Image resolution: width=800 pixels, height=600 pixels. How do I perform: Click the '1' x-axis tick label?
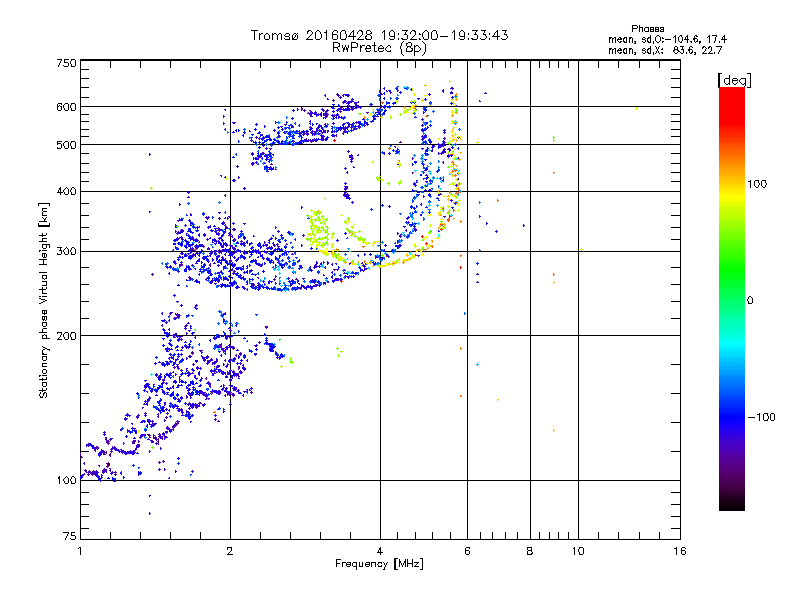click(80, 551)
